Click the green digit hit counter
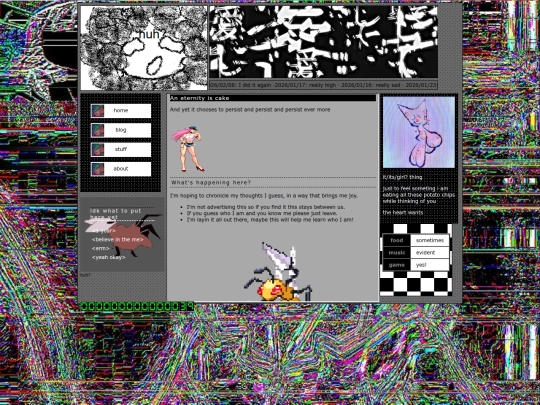 pyautogui.click(x=137, y=306)
